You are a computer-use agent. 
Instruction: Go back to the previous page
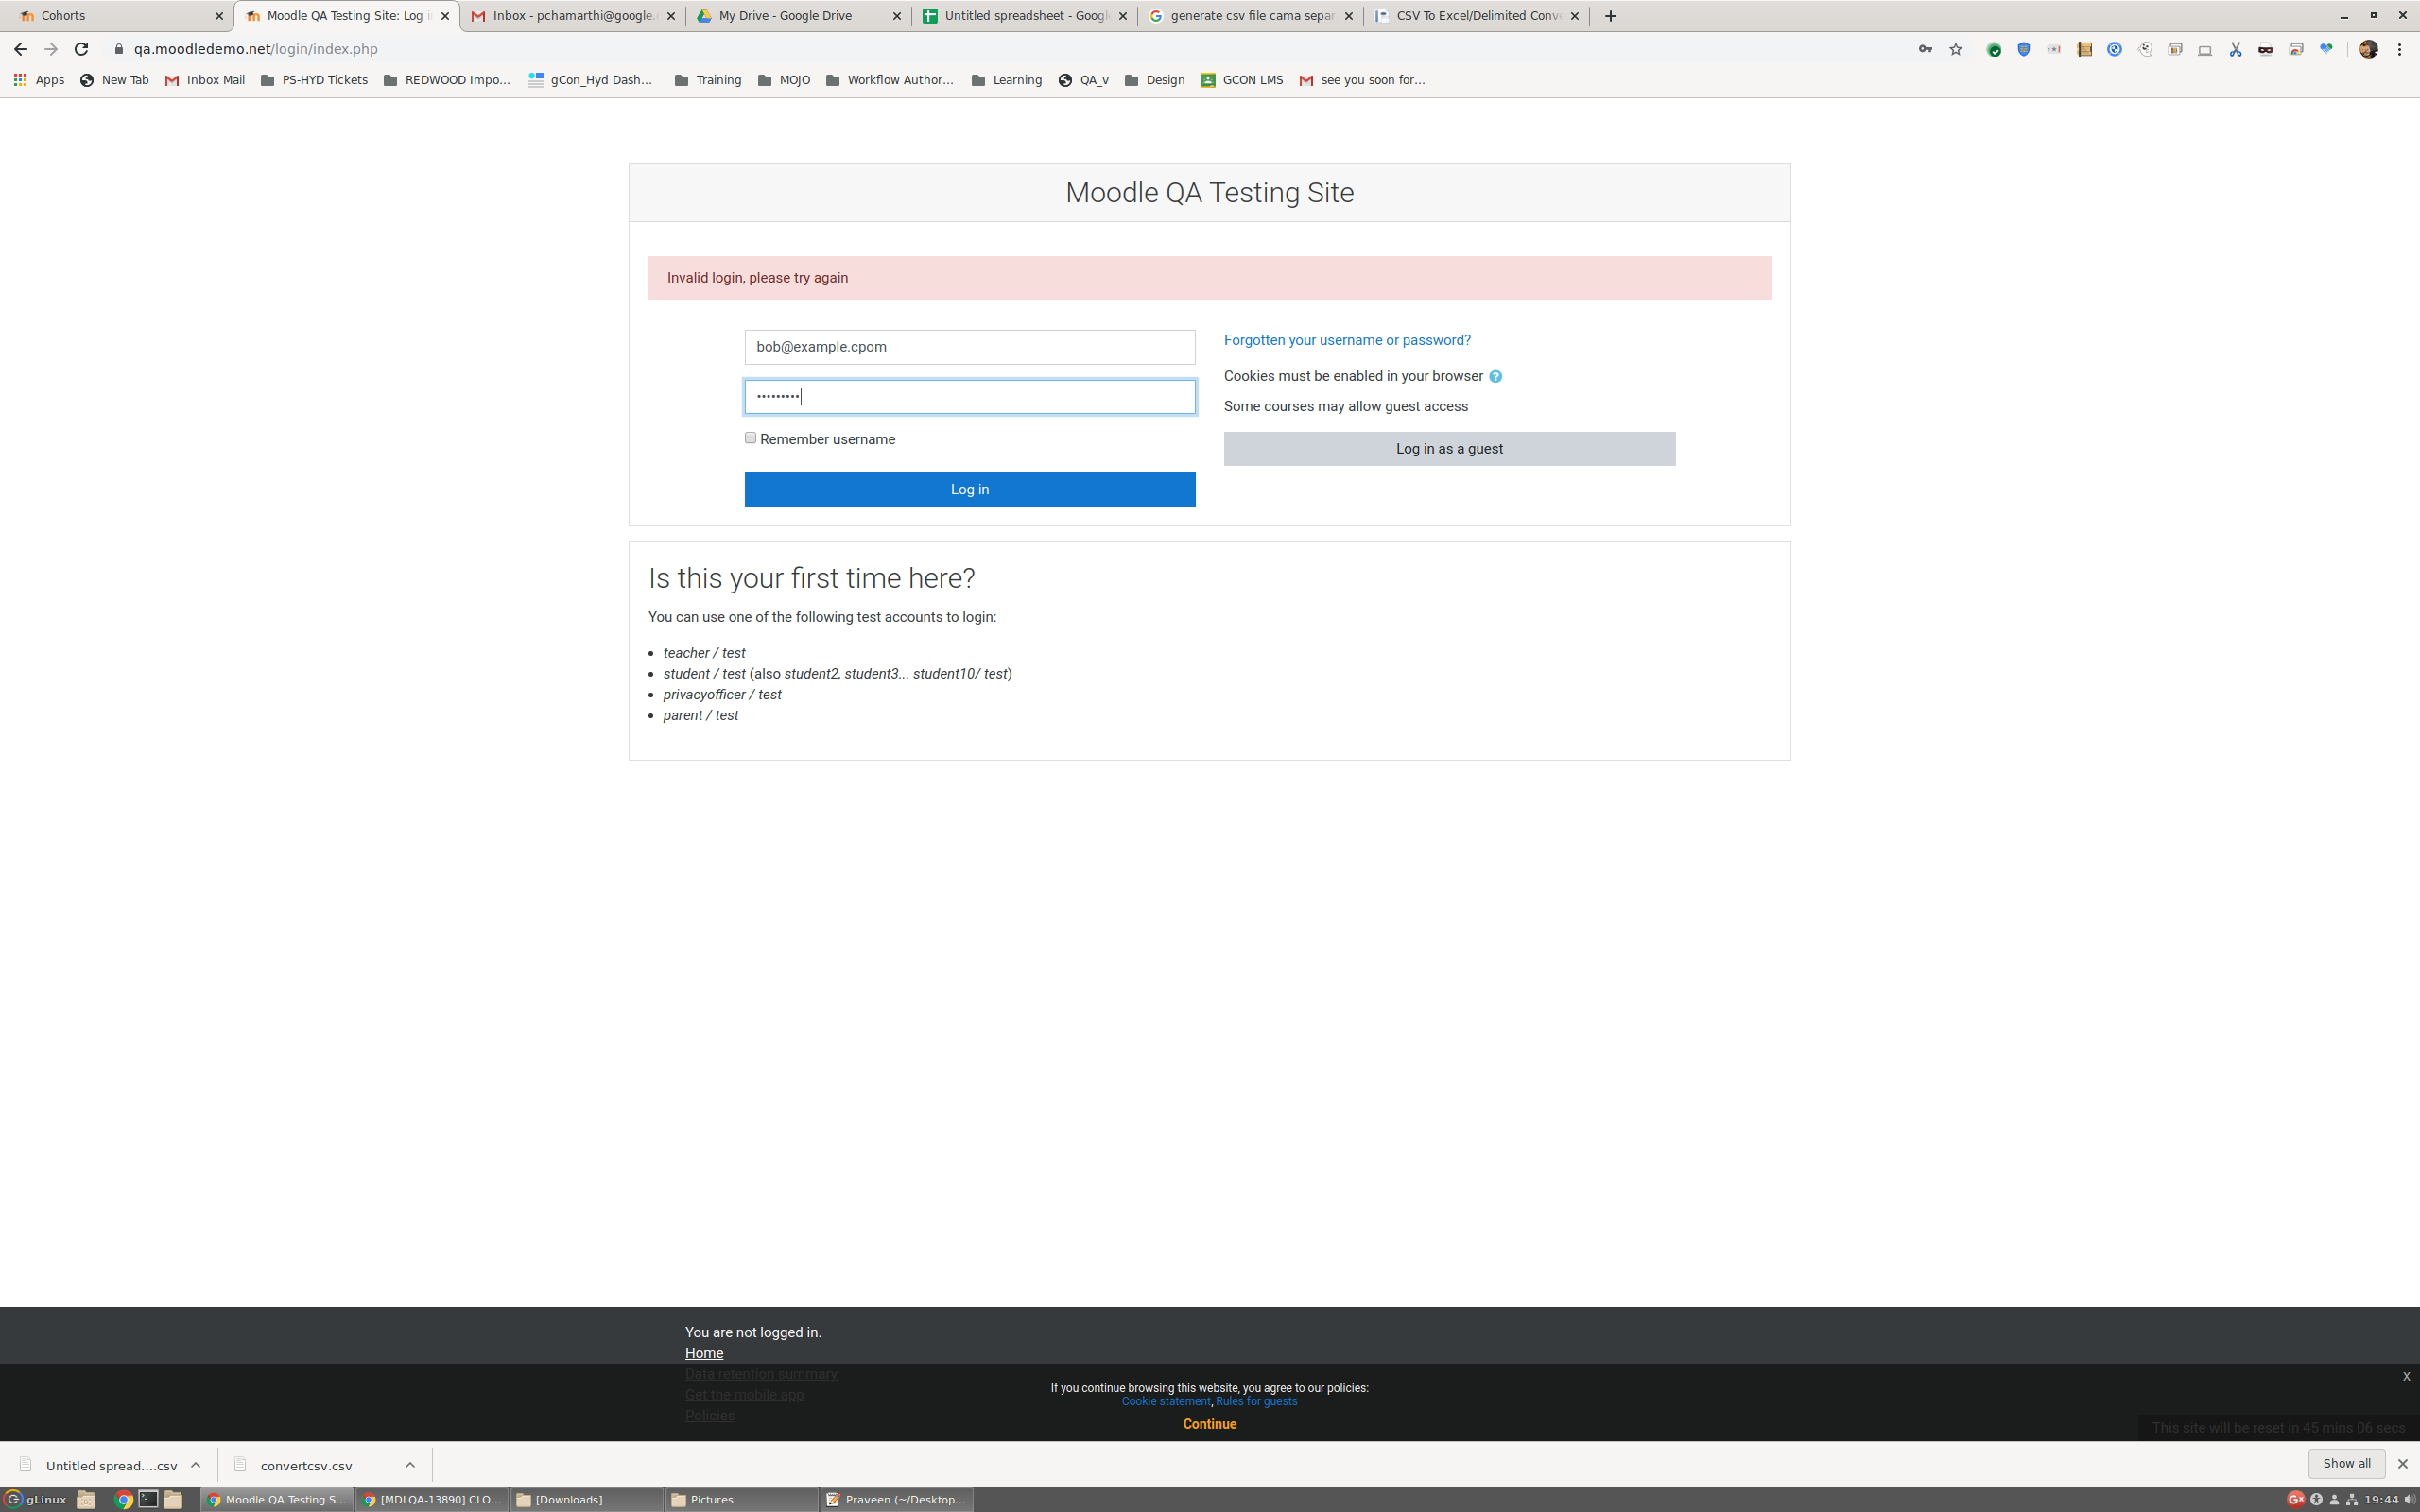[20, 49]
